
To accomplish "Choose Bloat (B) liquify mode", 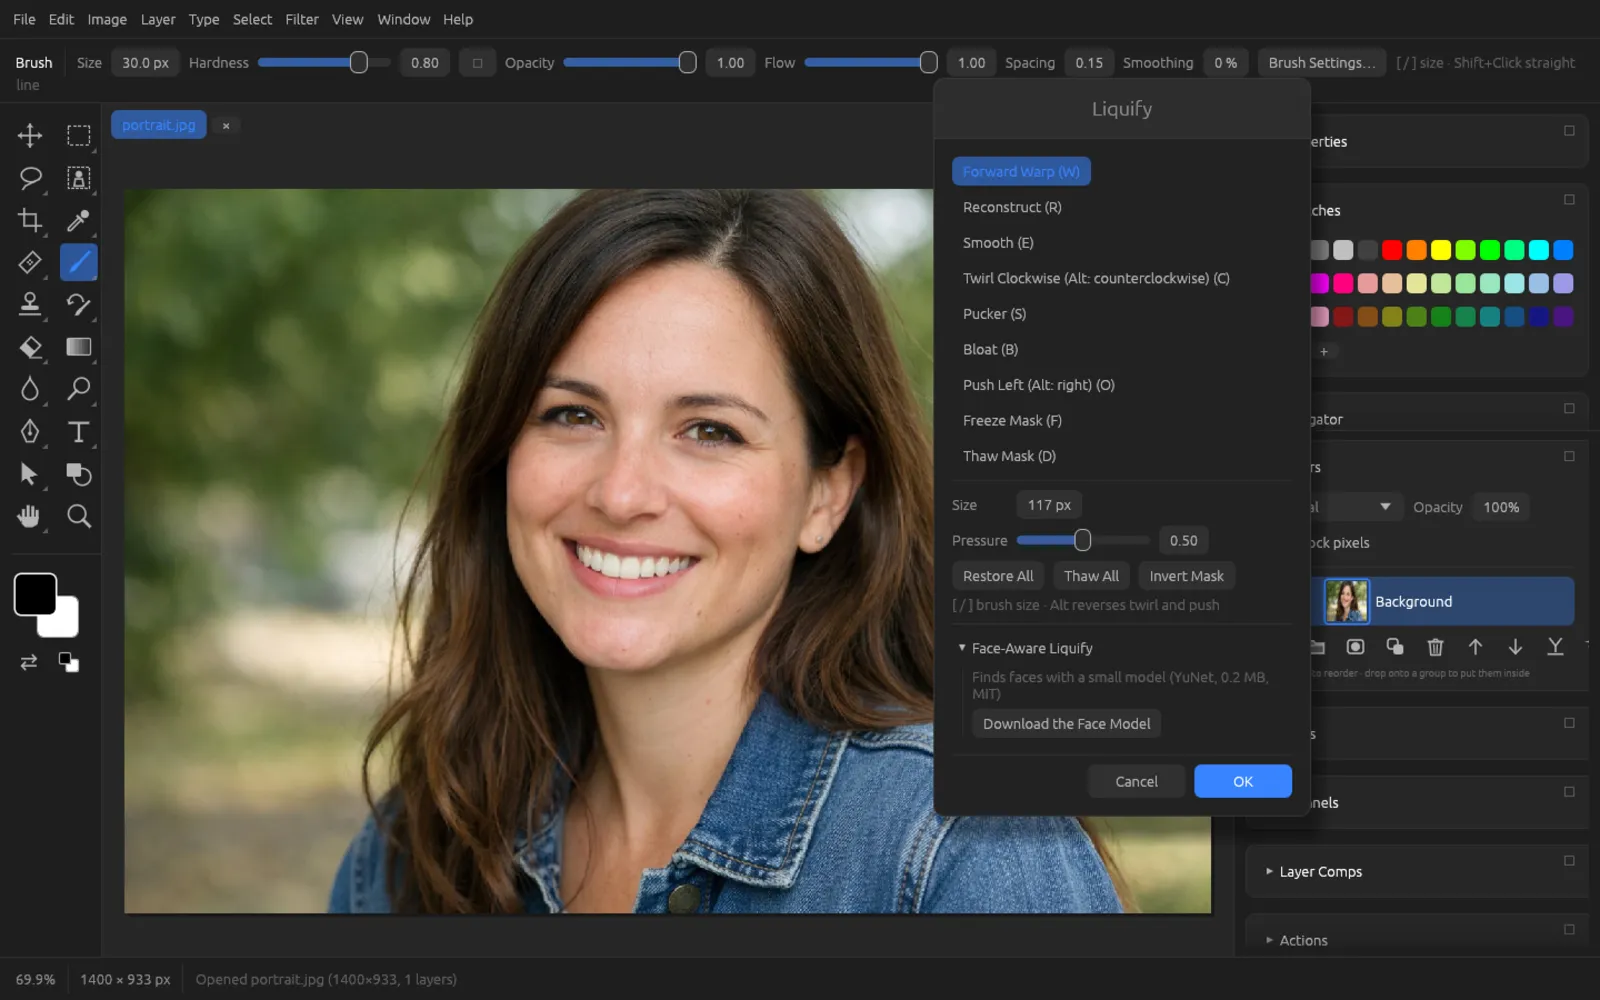I will pyautogui.click(x=990, y=349).
